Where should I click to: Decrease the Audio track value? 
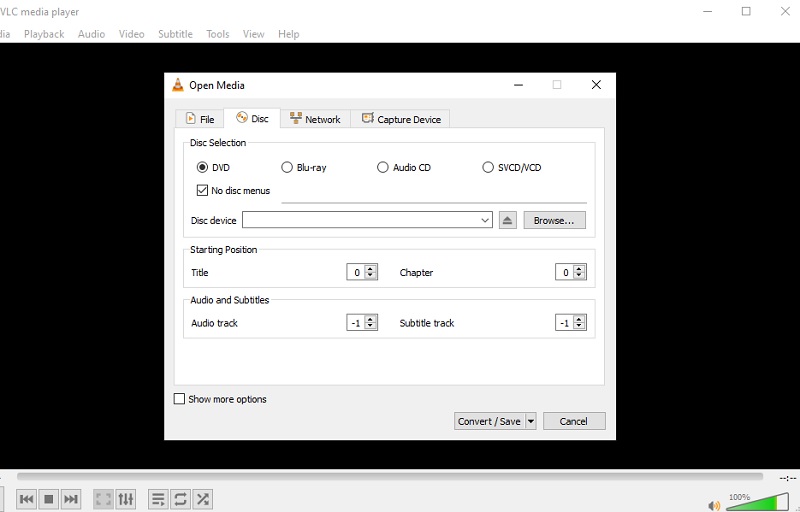pos(371,326)
